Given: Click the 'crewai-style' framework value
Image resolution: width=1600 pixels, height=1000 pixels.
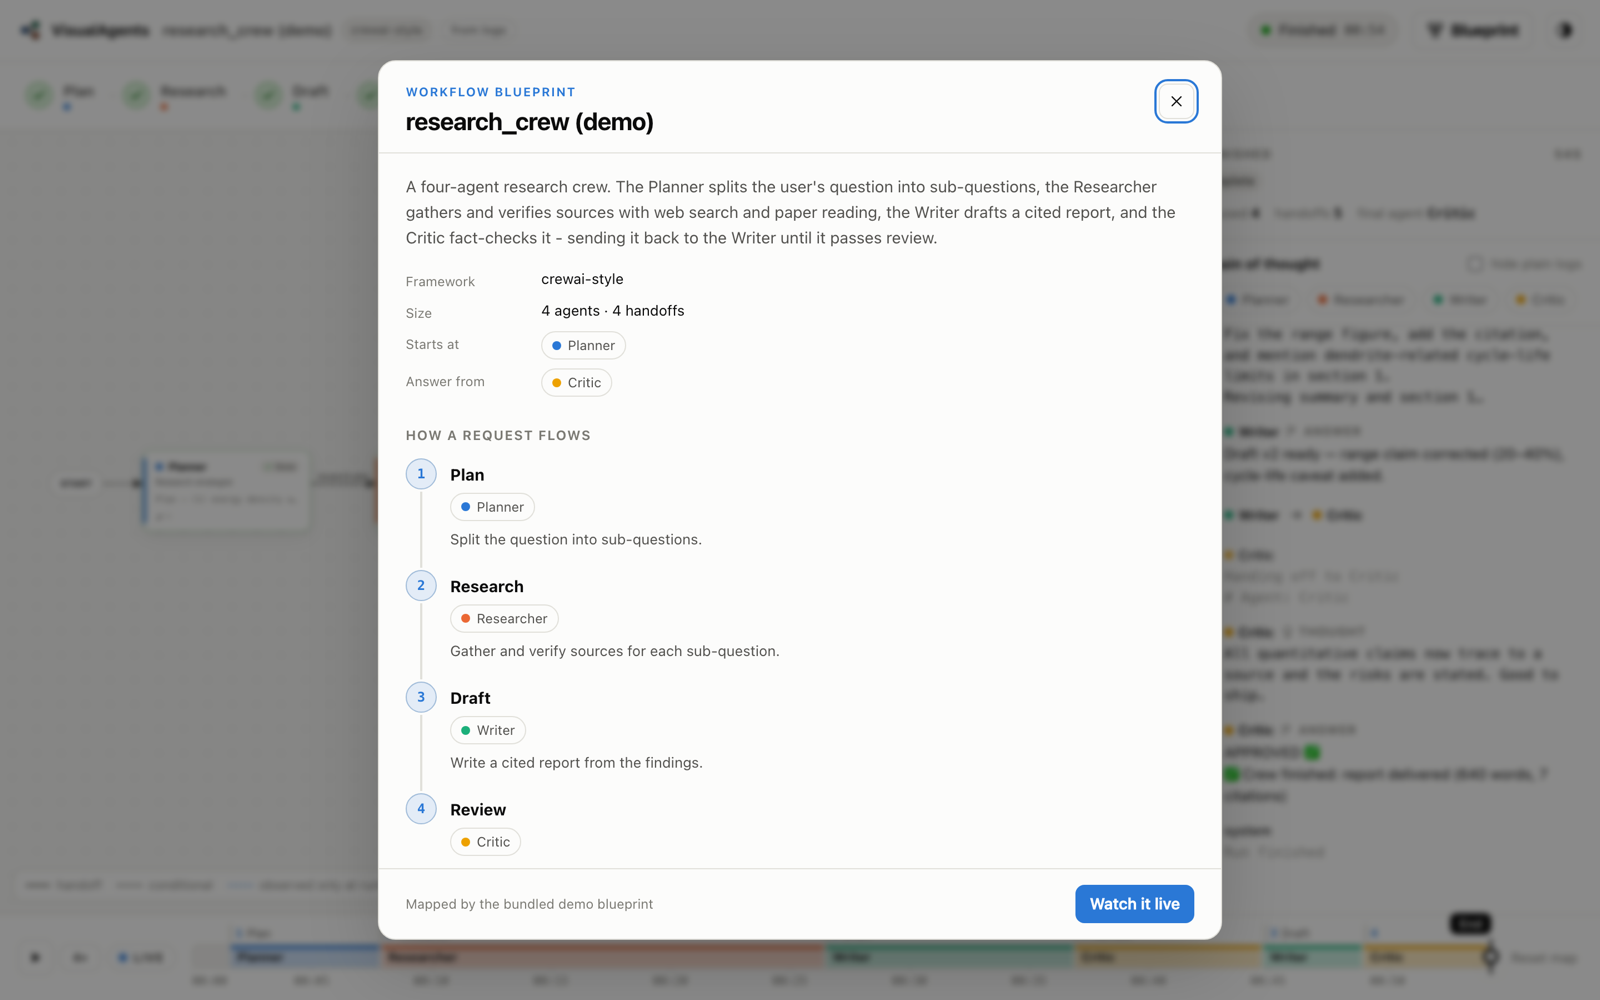Looking at the screenshot, I should (x=582, y=279).
